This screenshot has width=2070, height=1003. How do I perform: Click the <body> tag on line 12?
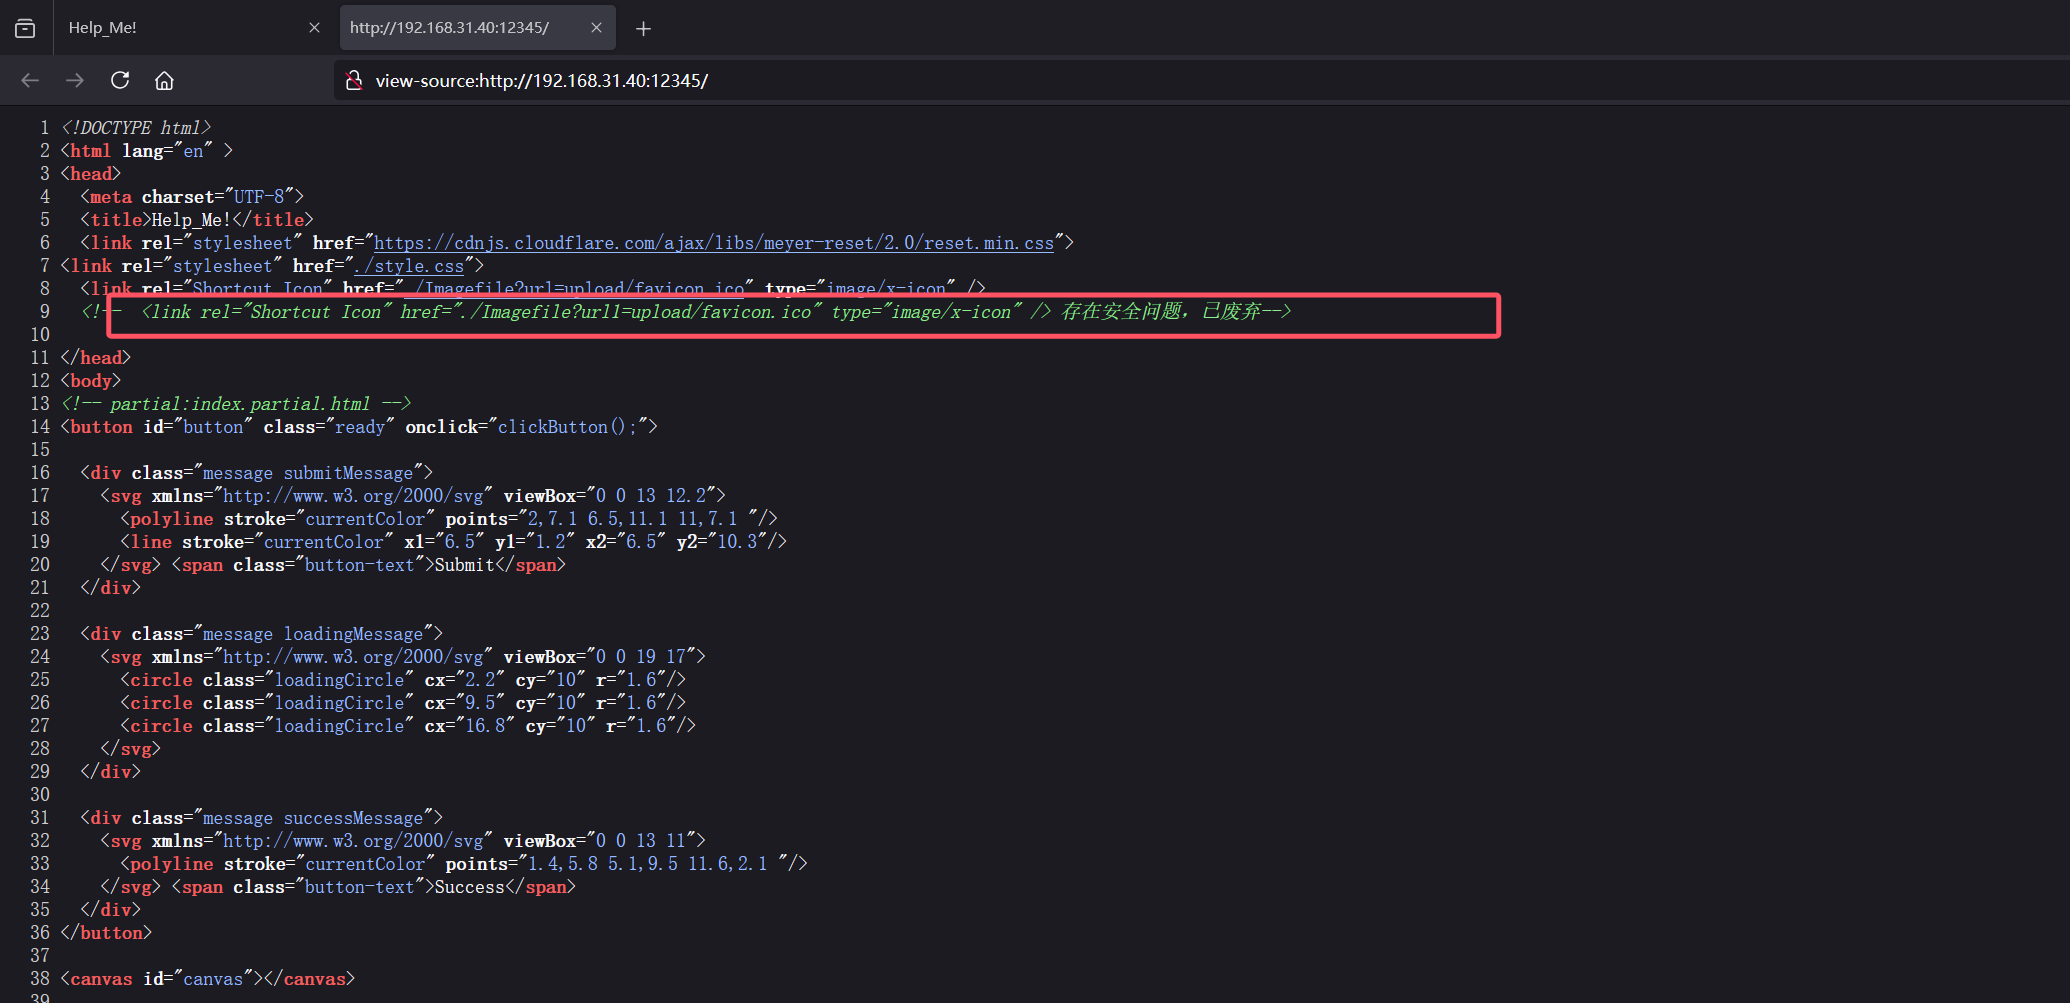coord(91,381)
